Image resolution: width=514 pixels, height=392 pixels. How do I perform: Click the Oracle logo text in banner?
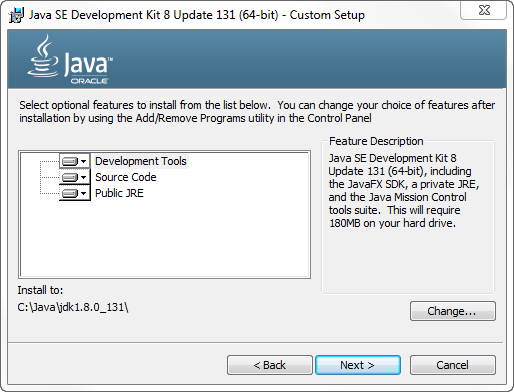89,81
